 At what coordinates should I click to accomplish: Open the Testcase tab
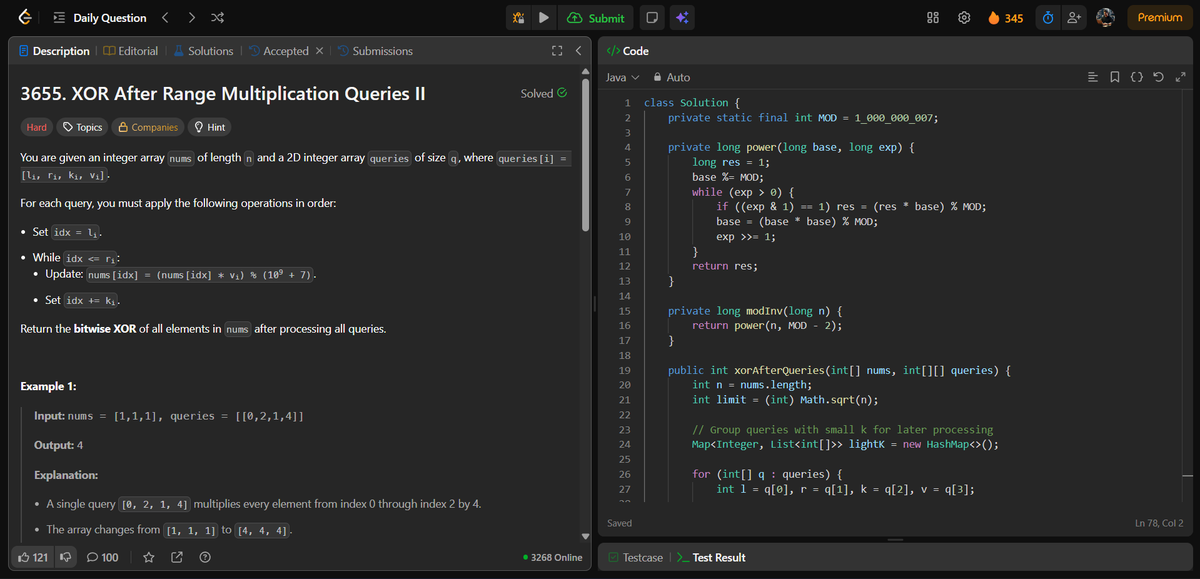pyautogui.click(x=635, y=557)
